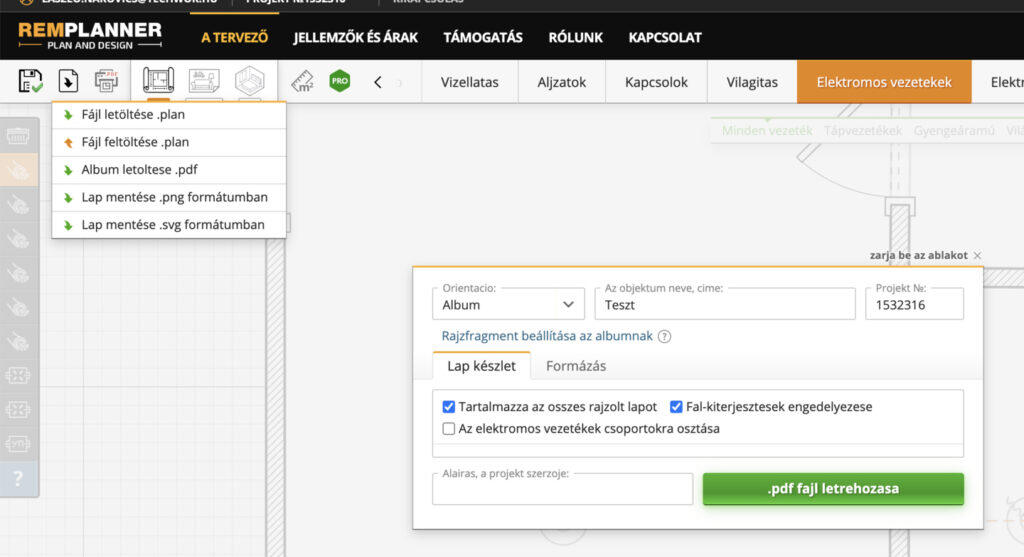
Task: Open 'JELLEMZŐK ÉS ÁRAK' navigation item
Action: [355, 37]
